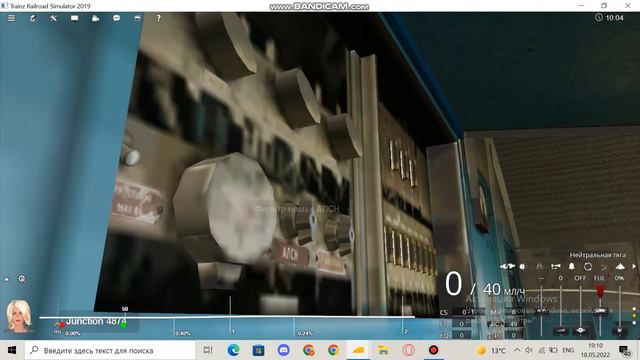Open the camera view menu
The width and height of the screenshot is (640, 360).
[x=96, y=18]
